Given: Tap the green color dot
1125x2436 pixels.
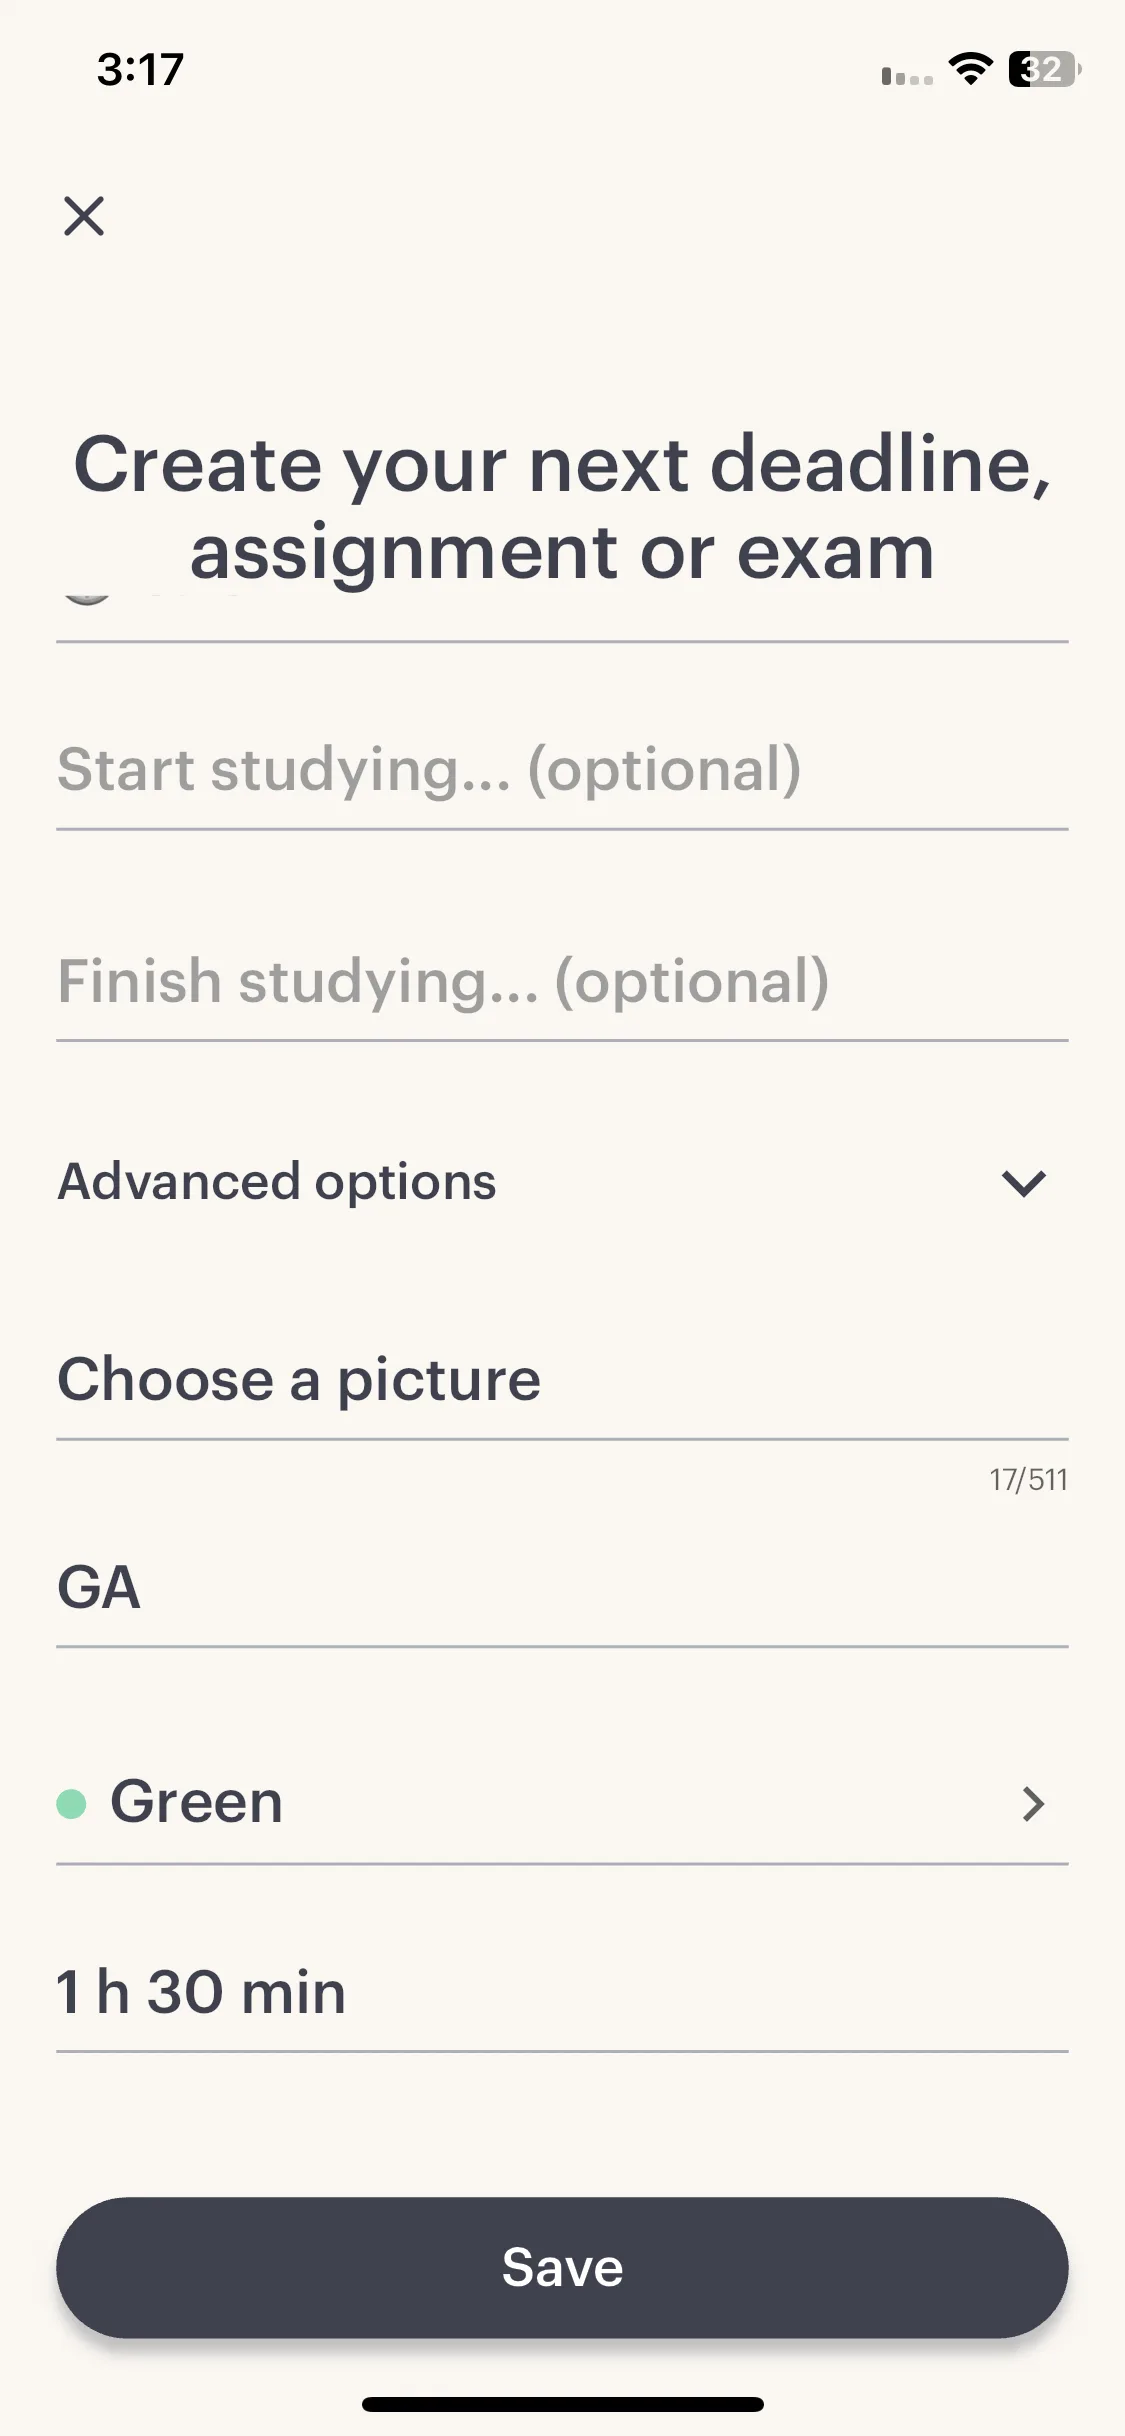Looking at the screenshot, I should pyautogui.click(x=71, y=1803).
